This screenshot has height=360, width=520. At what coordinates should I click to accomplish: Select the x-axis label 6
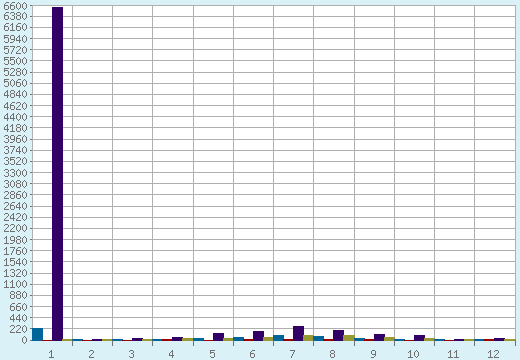252,354
